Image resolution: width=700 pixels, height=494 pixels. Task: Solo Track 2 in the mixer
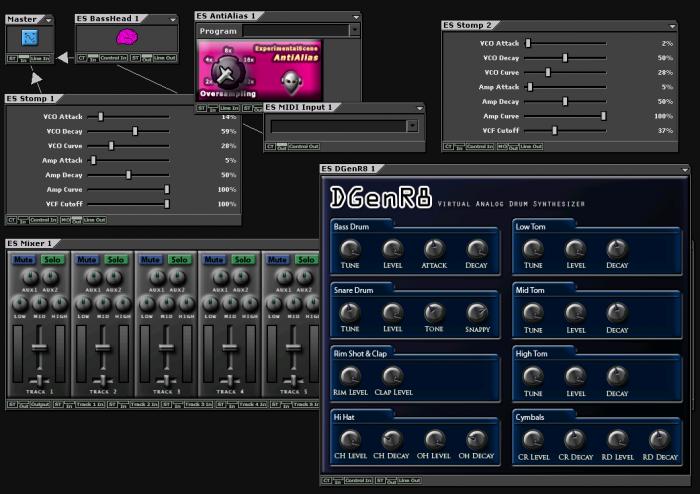[116, 260]
